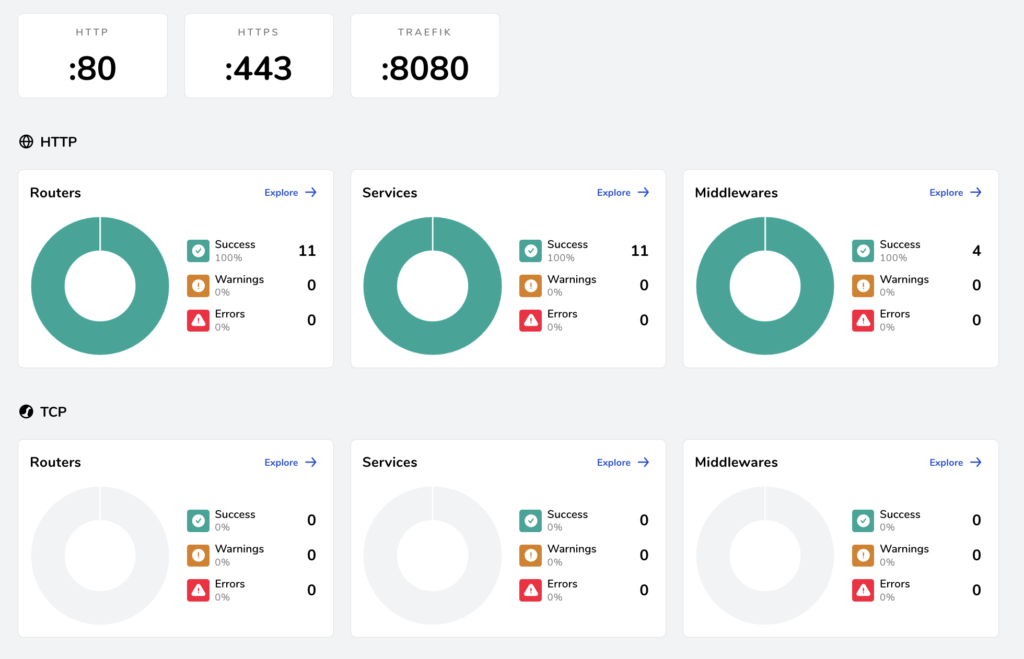Viewport: 1024px width, 659px height.
Task: Open Explore link for HTTP Services
Action: (x=623, y=193)
